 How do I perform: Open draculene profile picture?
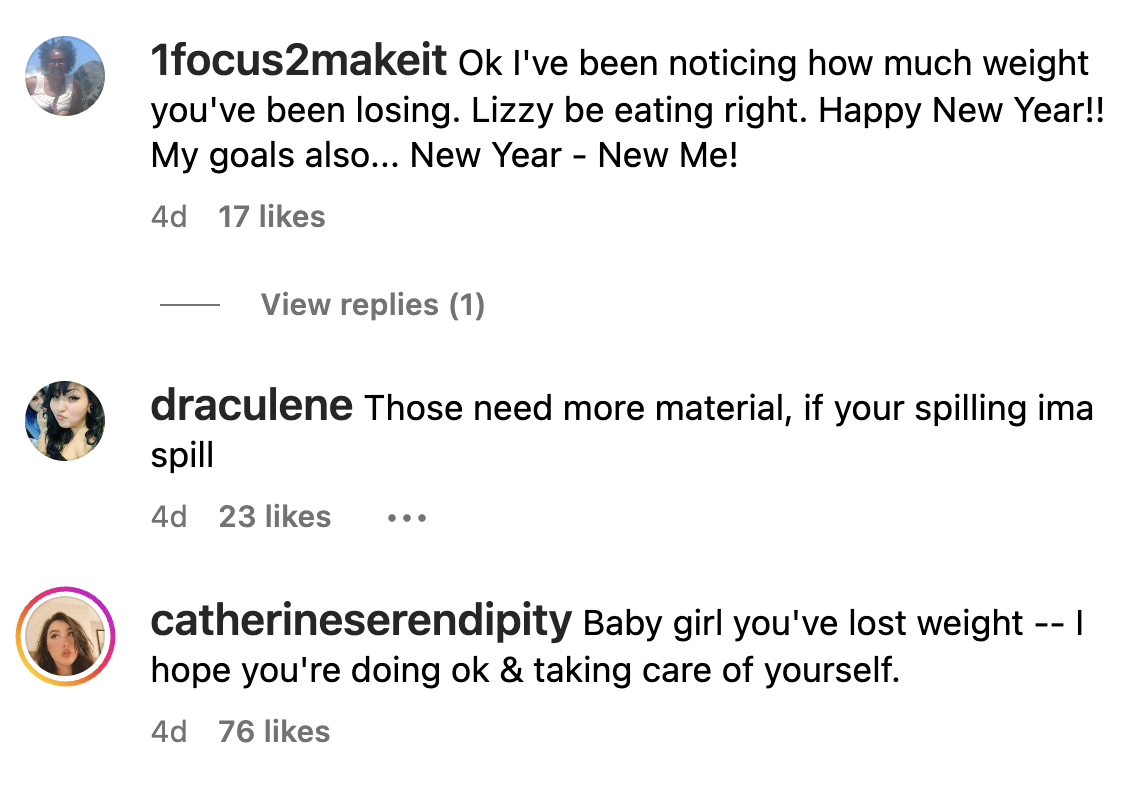(65, 421)
